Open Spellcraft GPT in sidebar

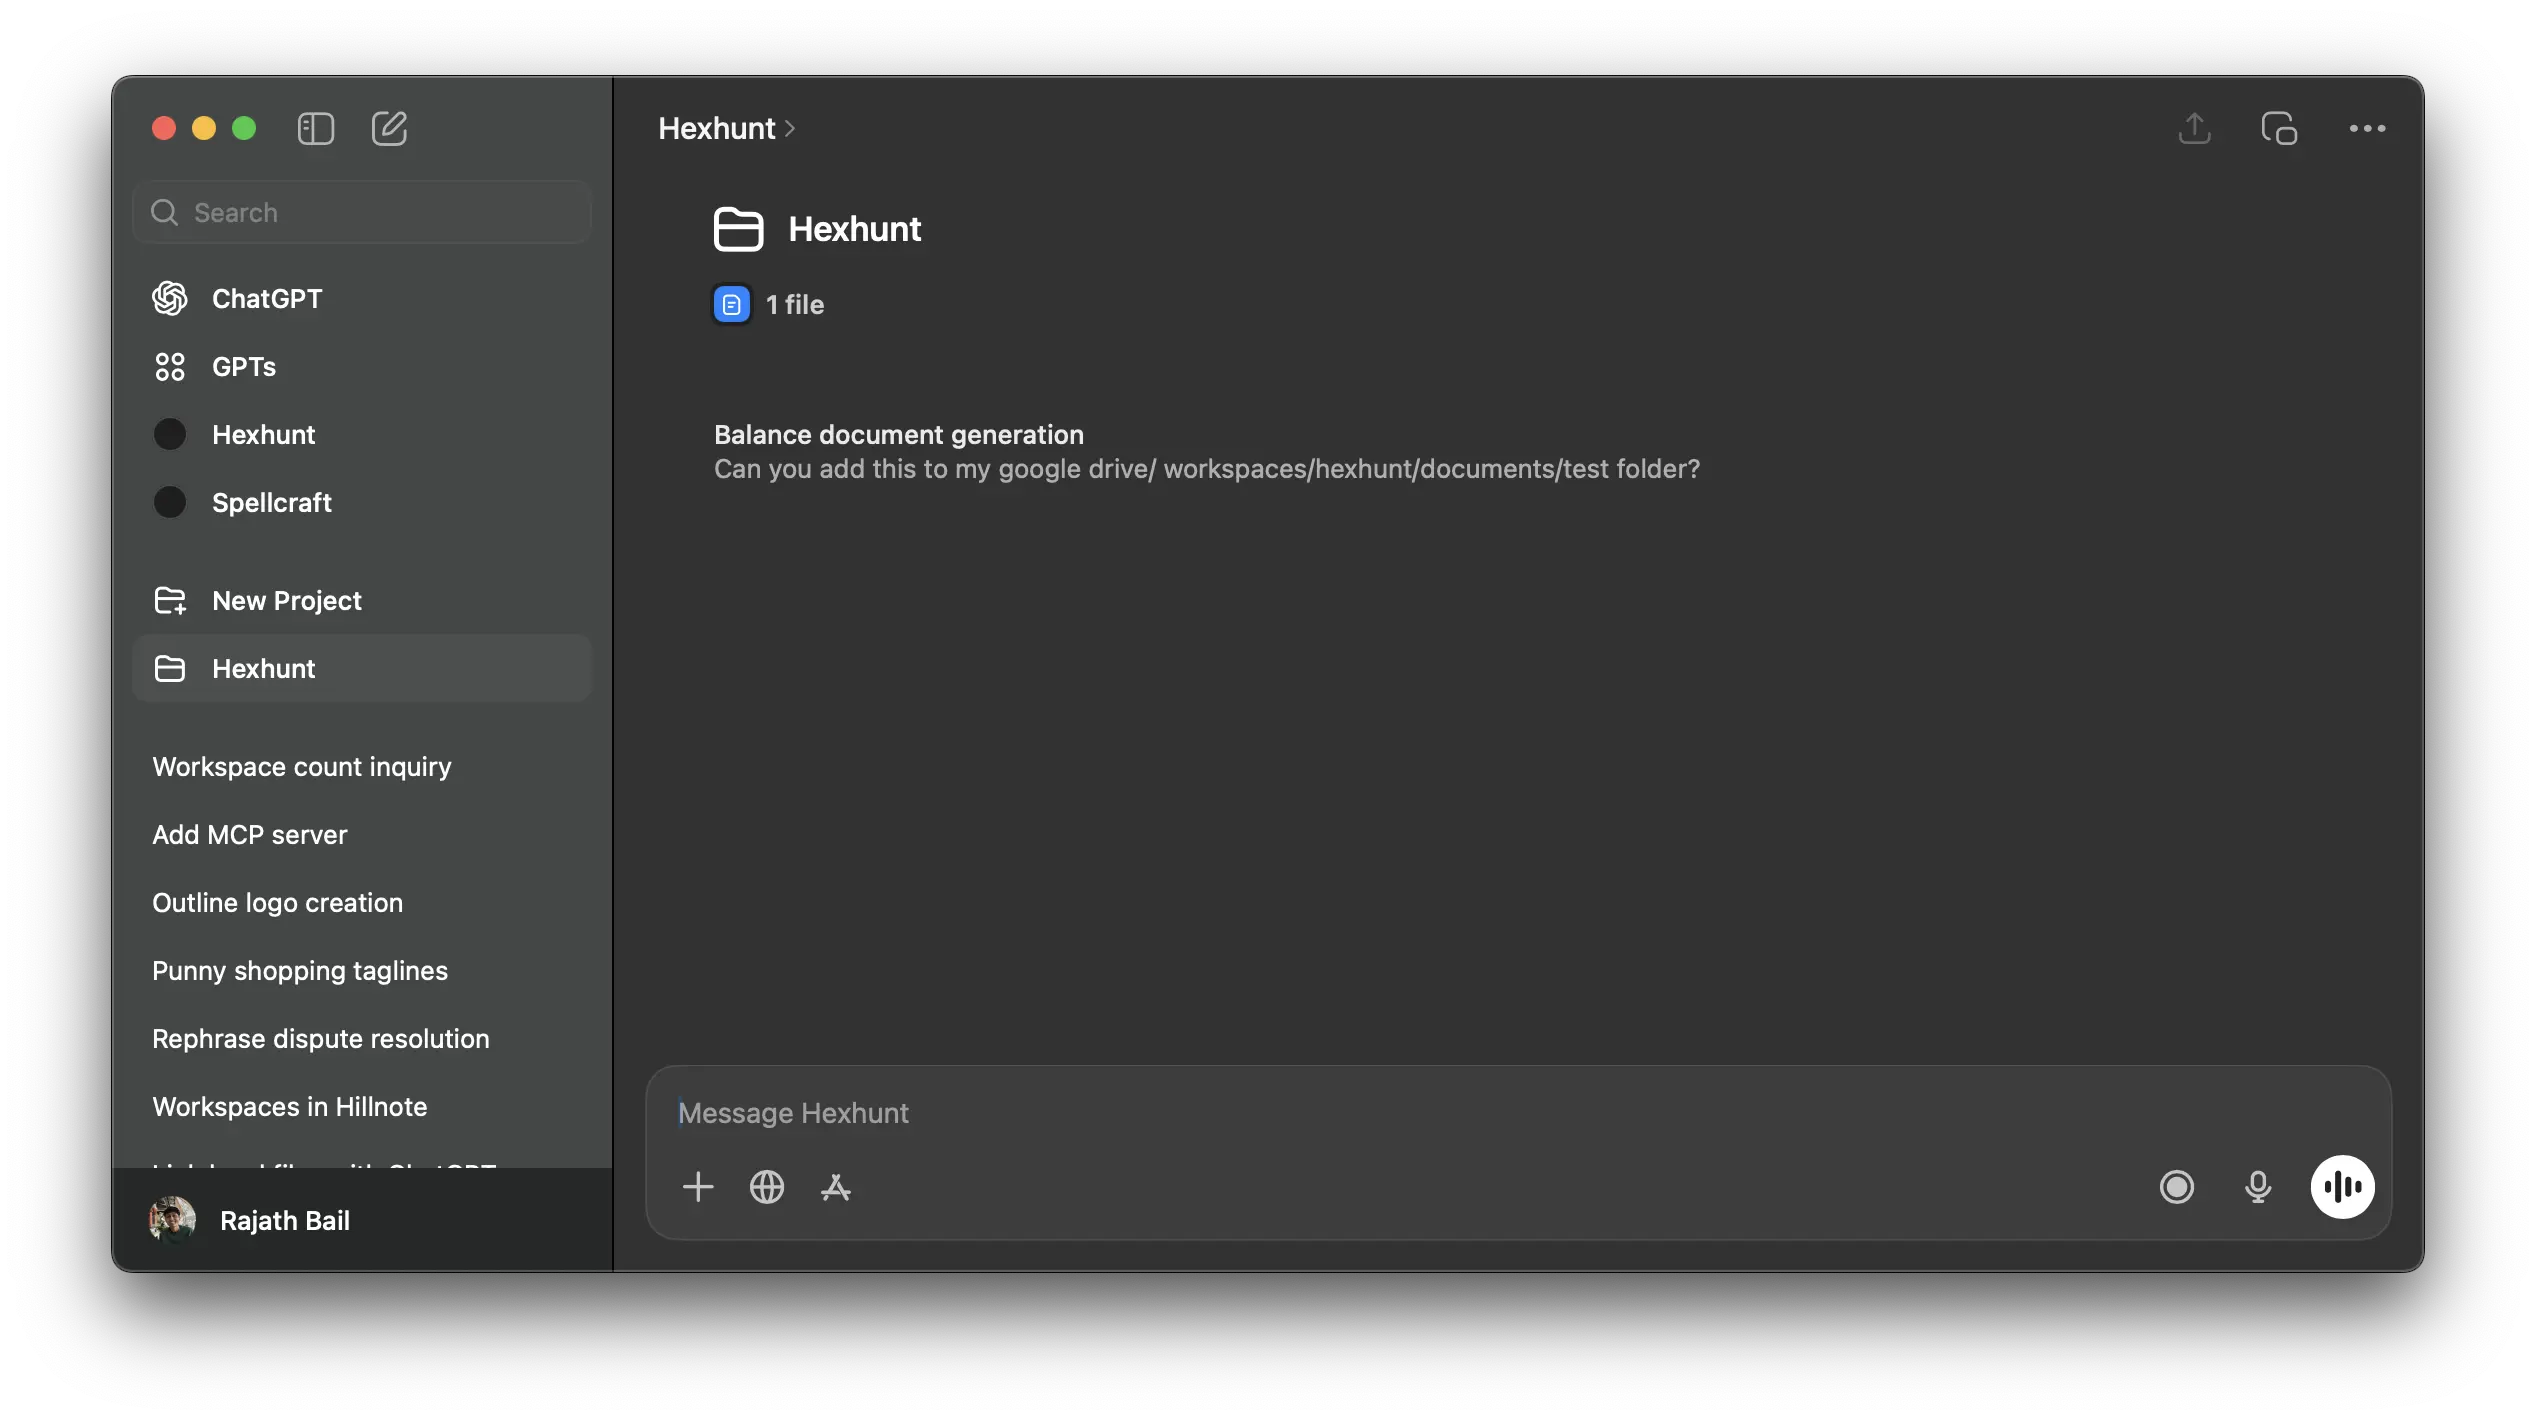(x=271, y=503)
